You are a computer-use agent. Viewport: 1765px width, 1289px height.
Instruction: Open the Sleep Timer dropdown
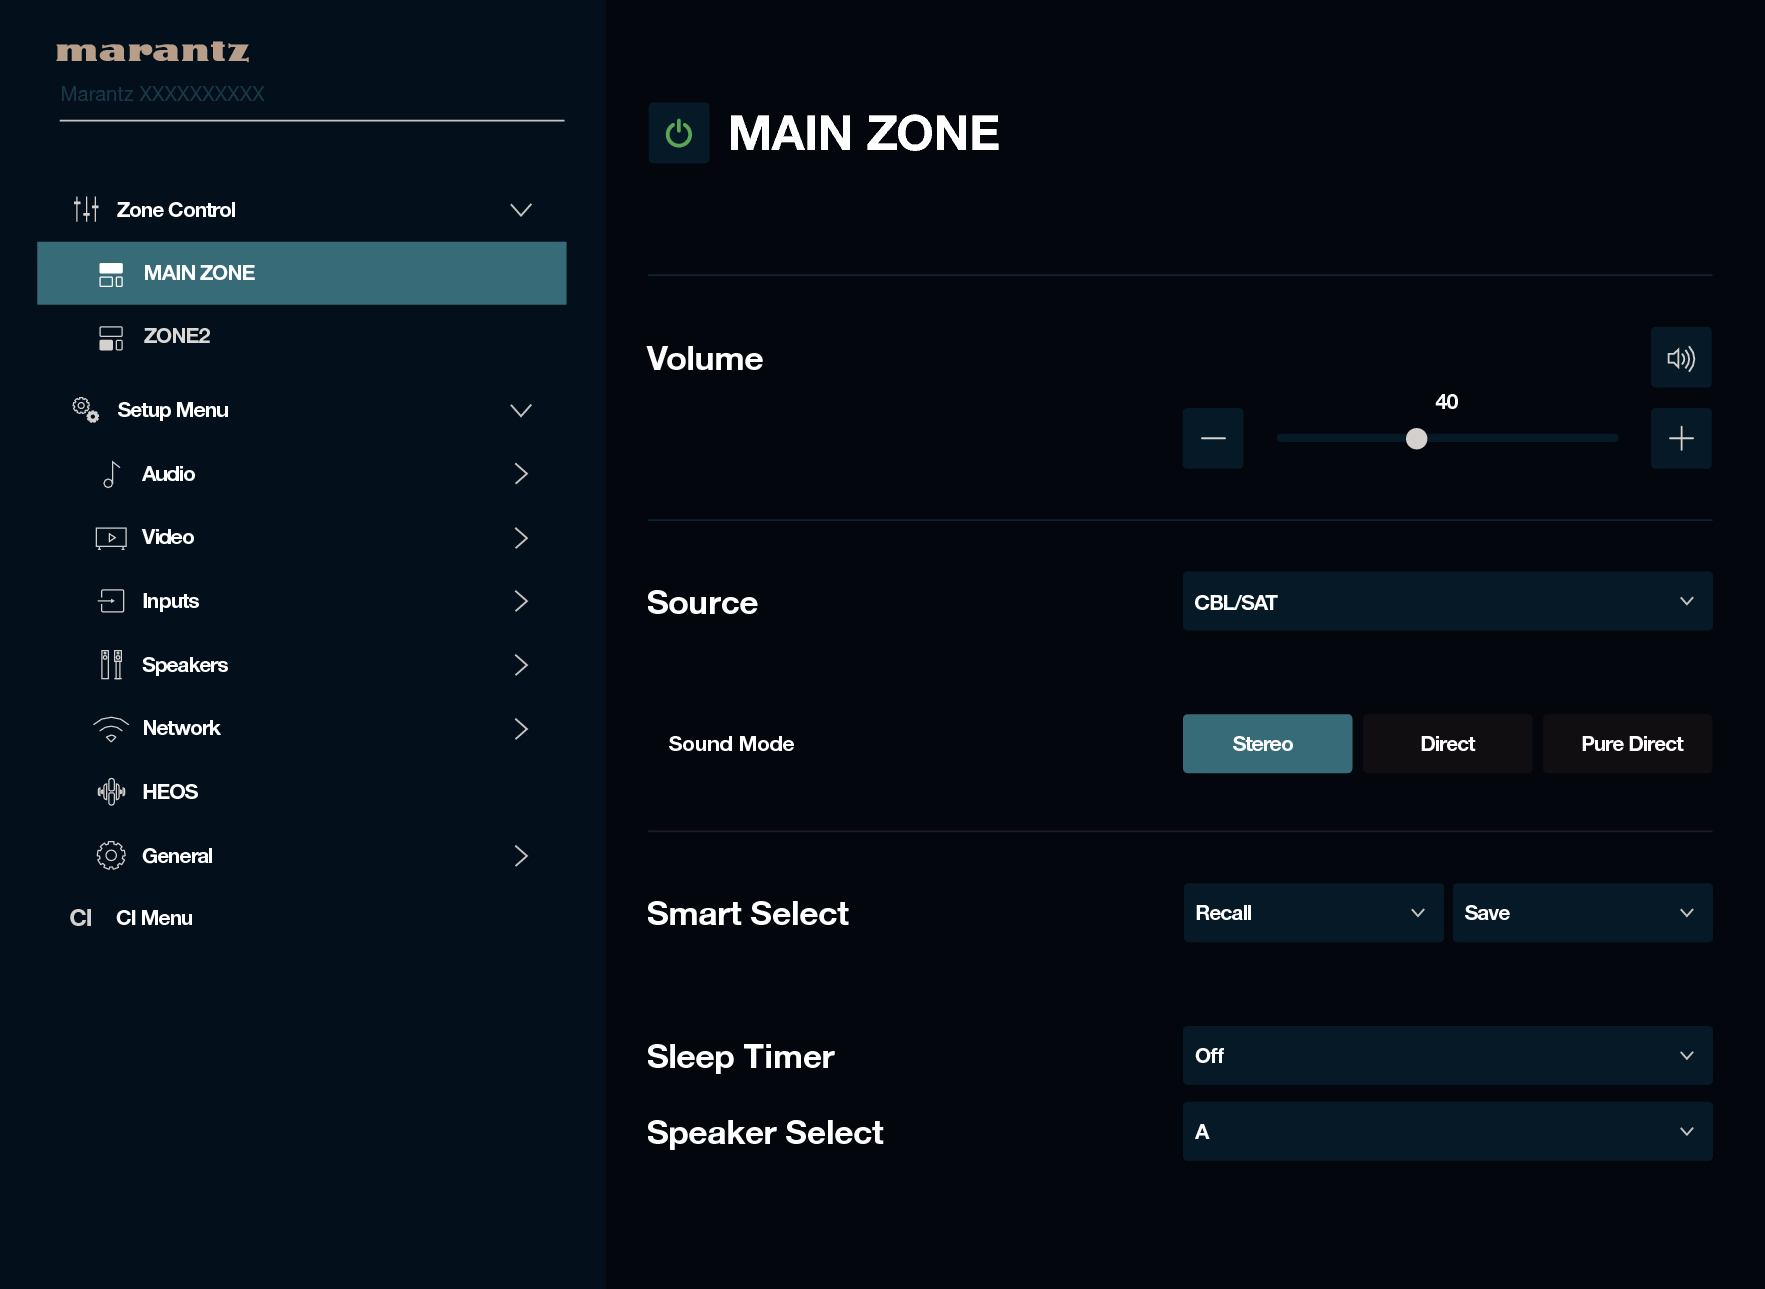[x=1446, y=1056]
